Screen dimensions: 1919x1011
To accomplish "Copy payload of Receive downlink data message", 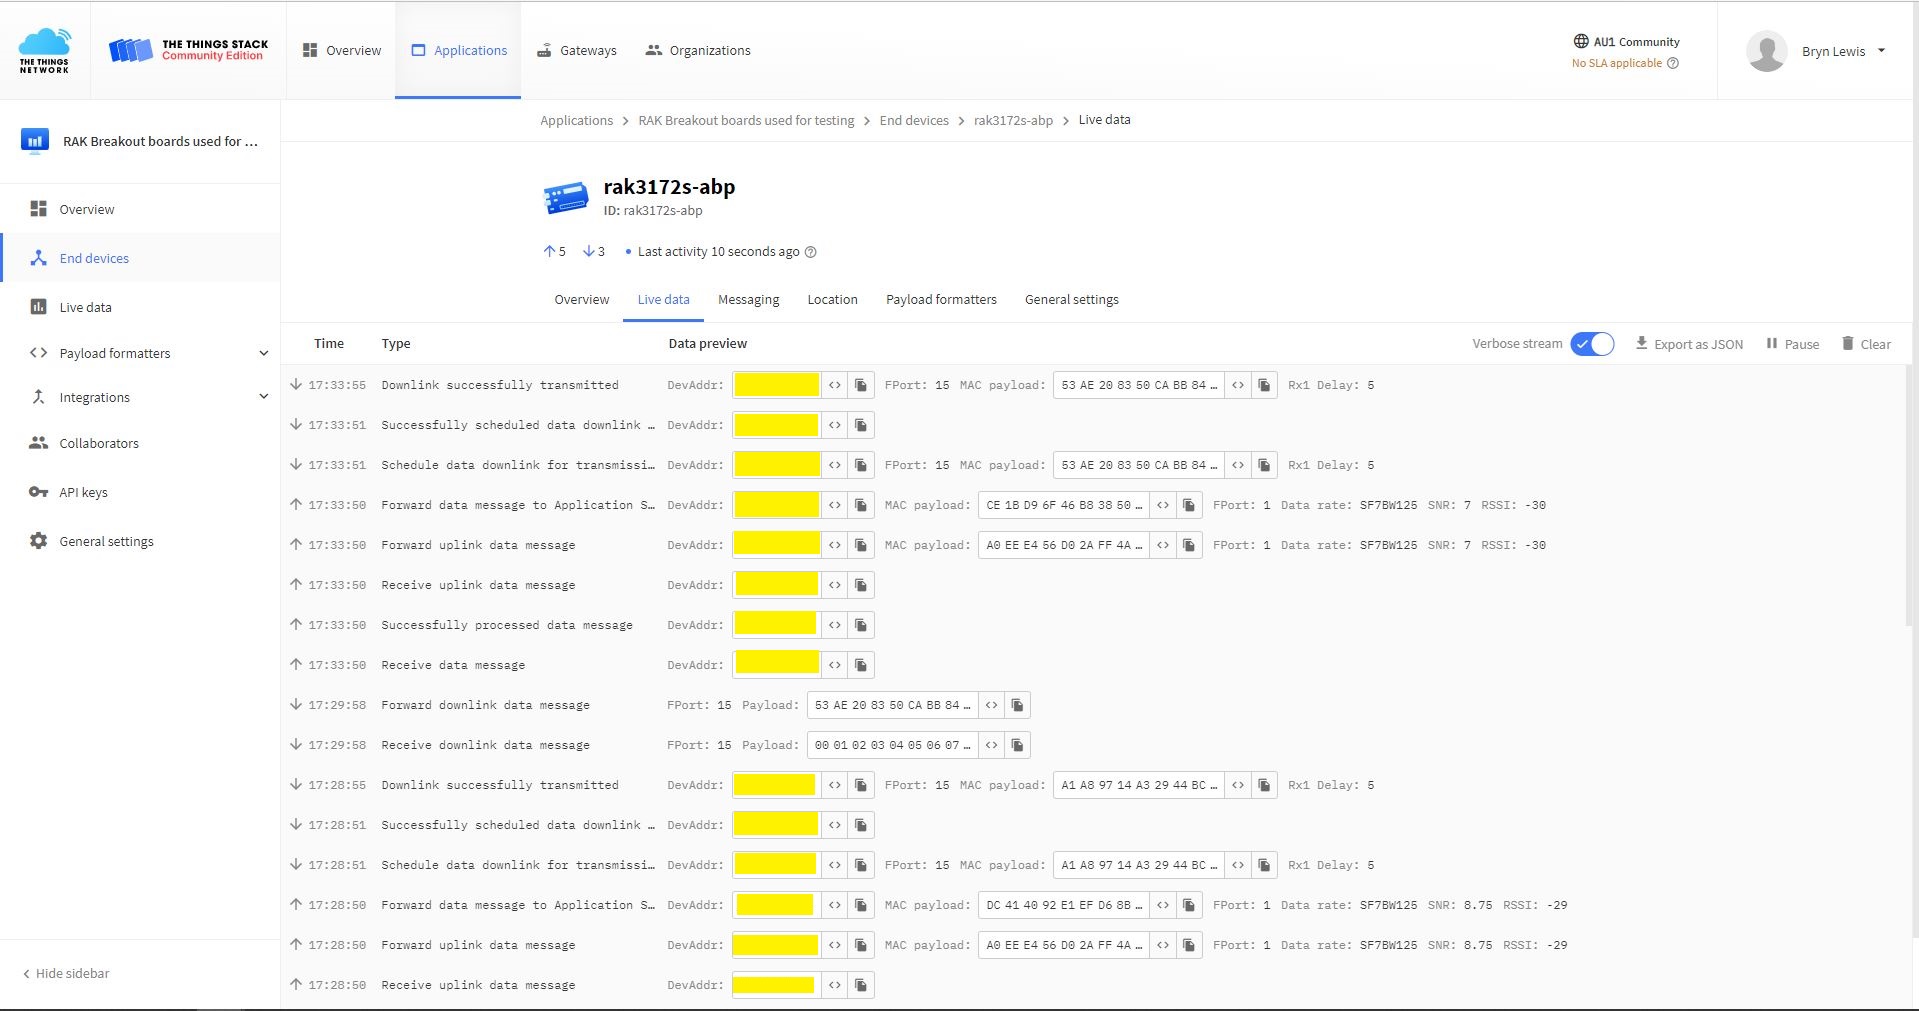I will point(1017,745).
